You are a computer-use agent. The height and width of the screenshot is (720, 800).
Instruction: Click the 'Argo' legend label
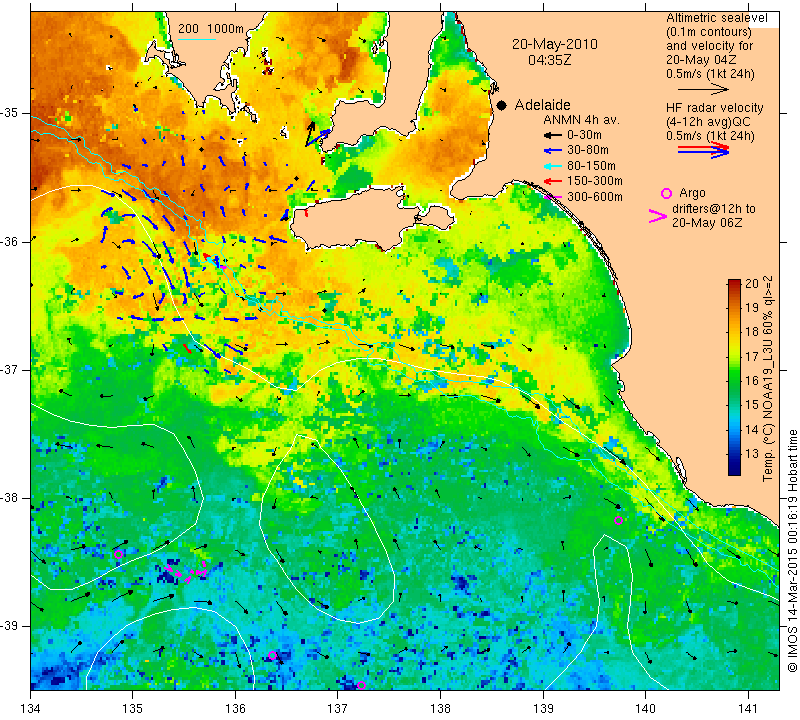[692, 193]
